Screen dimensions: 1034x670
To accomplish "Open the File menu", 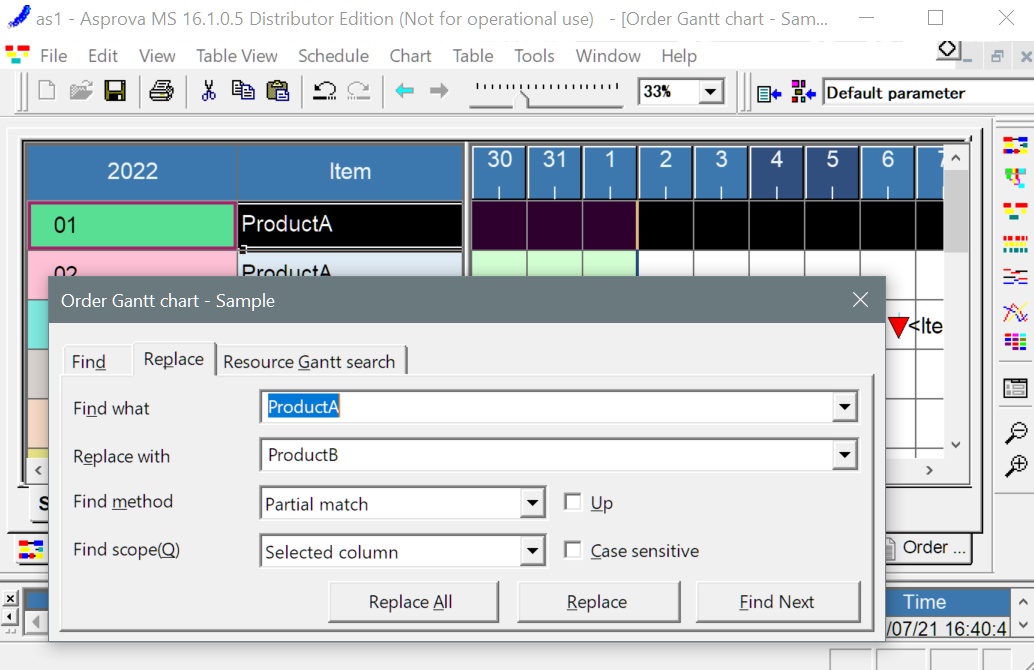I will (x=53, y=56).
